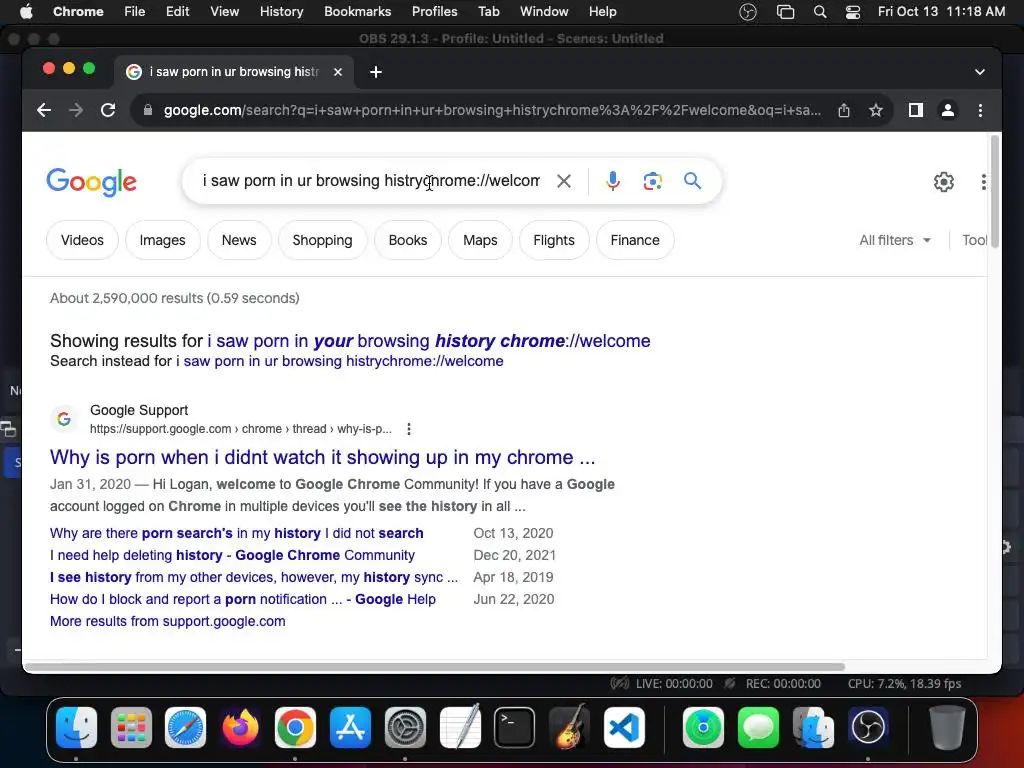Open the Apple menu
The image size is (1024, 768).
[x=26, y=12]
